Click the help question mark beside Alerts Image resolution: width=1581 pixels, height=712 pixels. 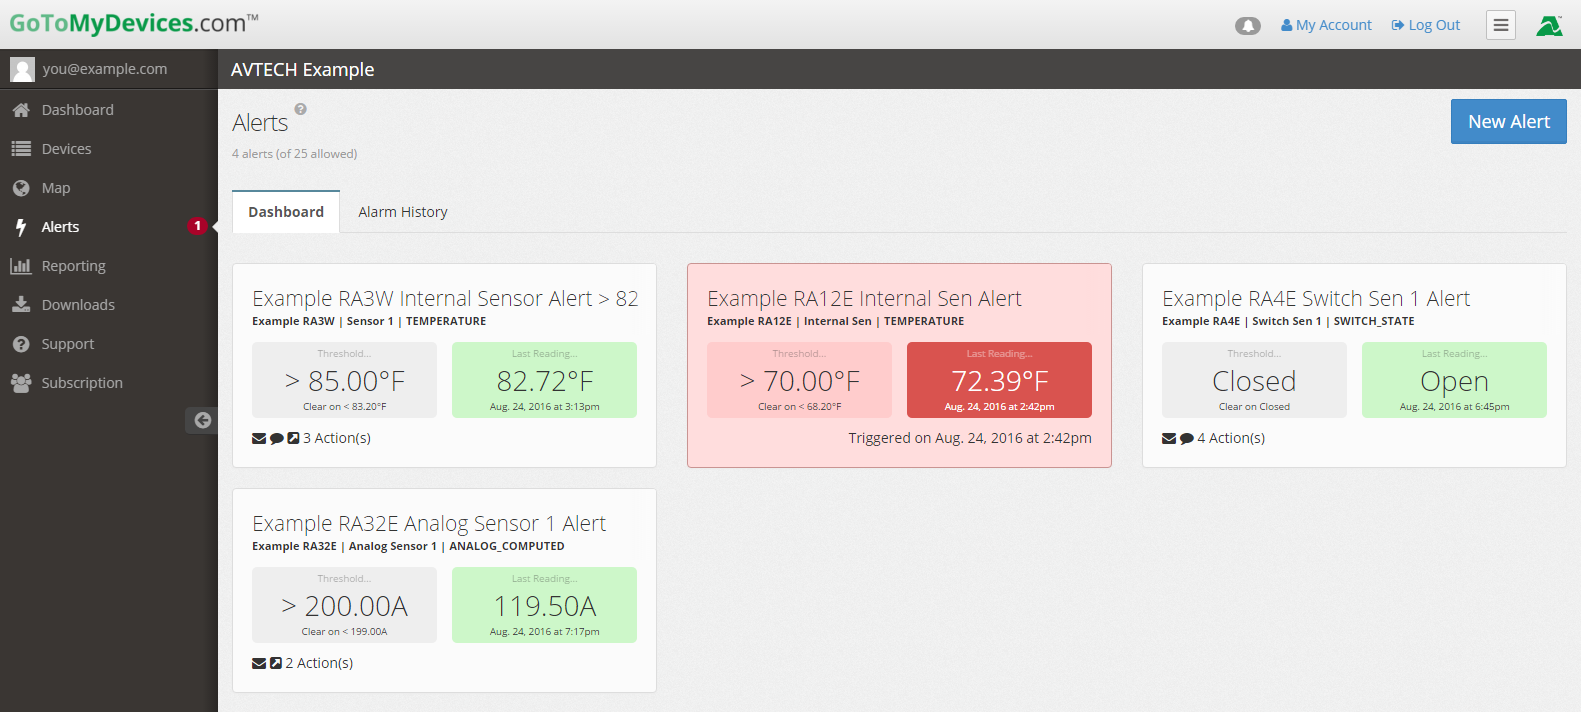300,109
